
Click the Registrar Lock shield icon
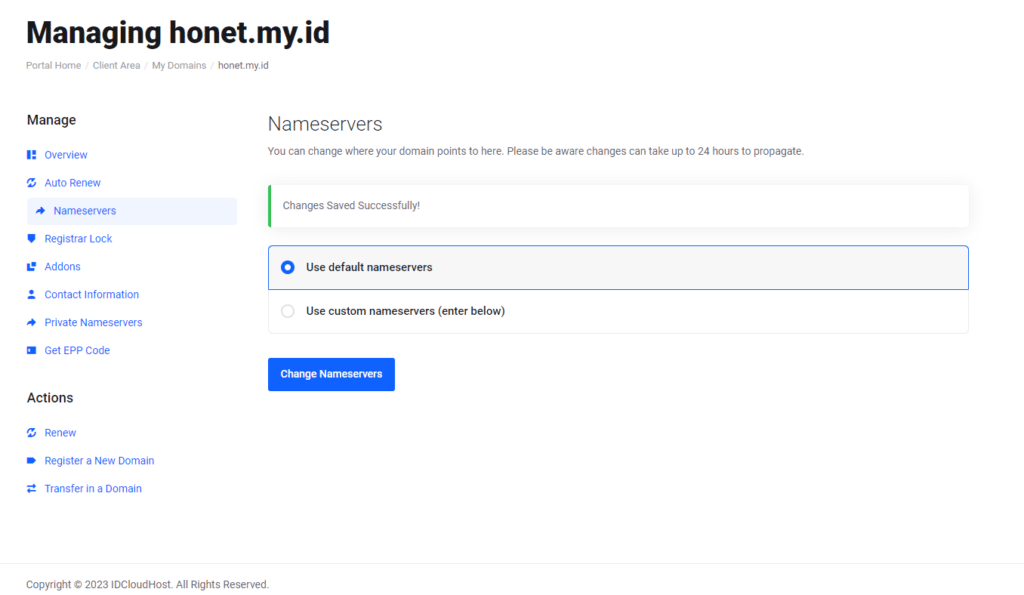tap(32, 239)
